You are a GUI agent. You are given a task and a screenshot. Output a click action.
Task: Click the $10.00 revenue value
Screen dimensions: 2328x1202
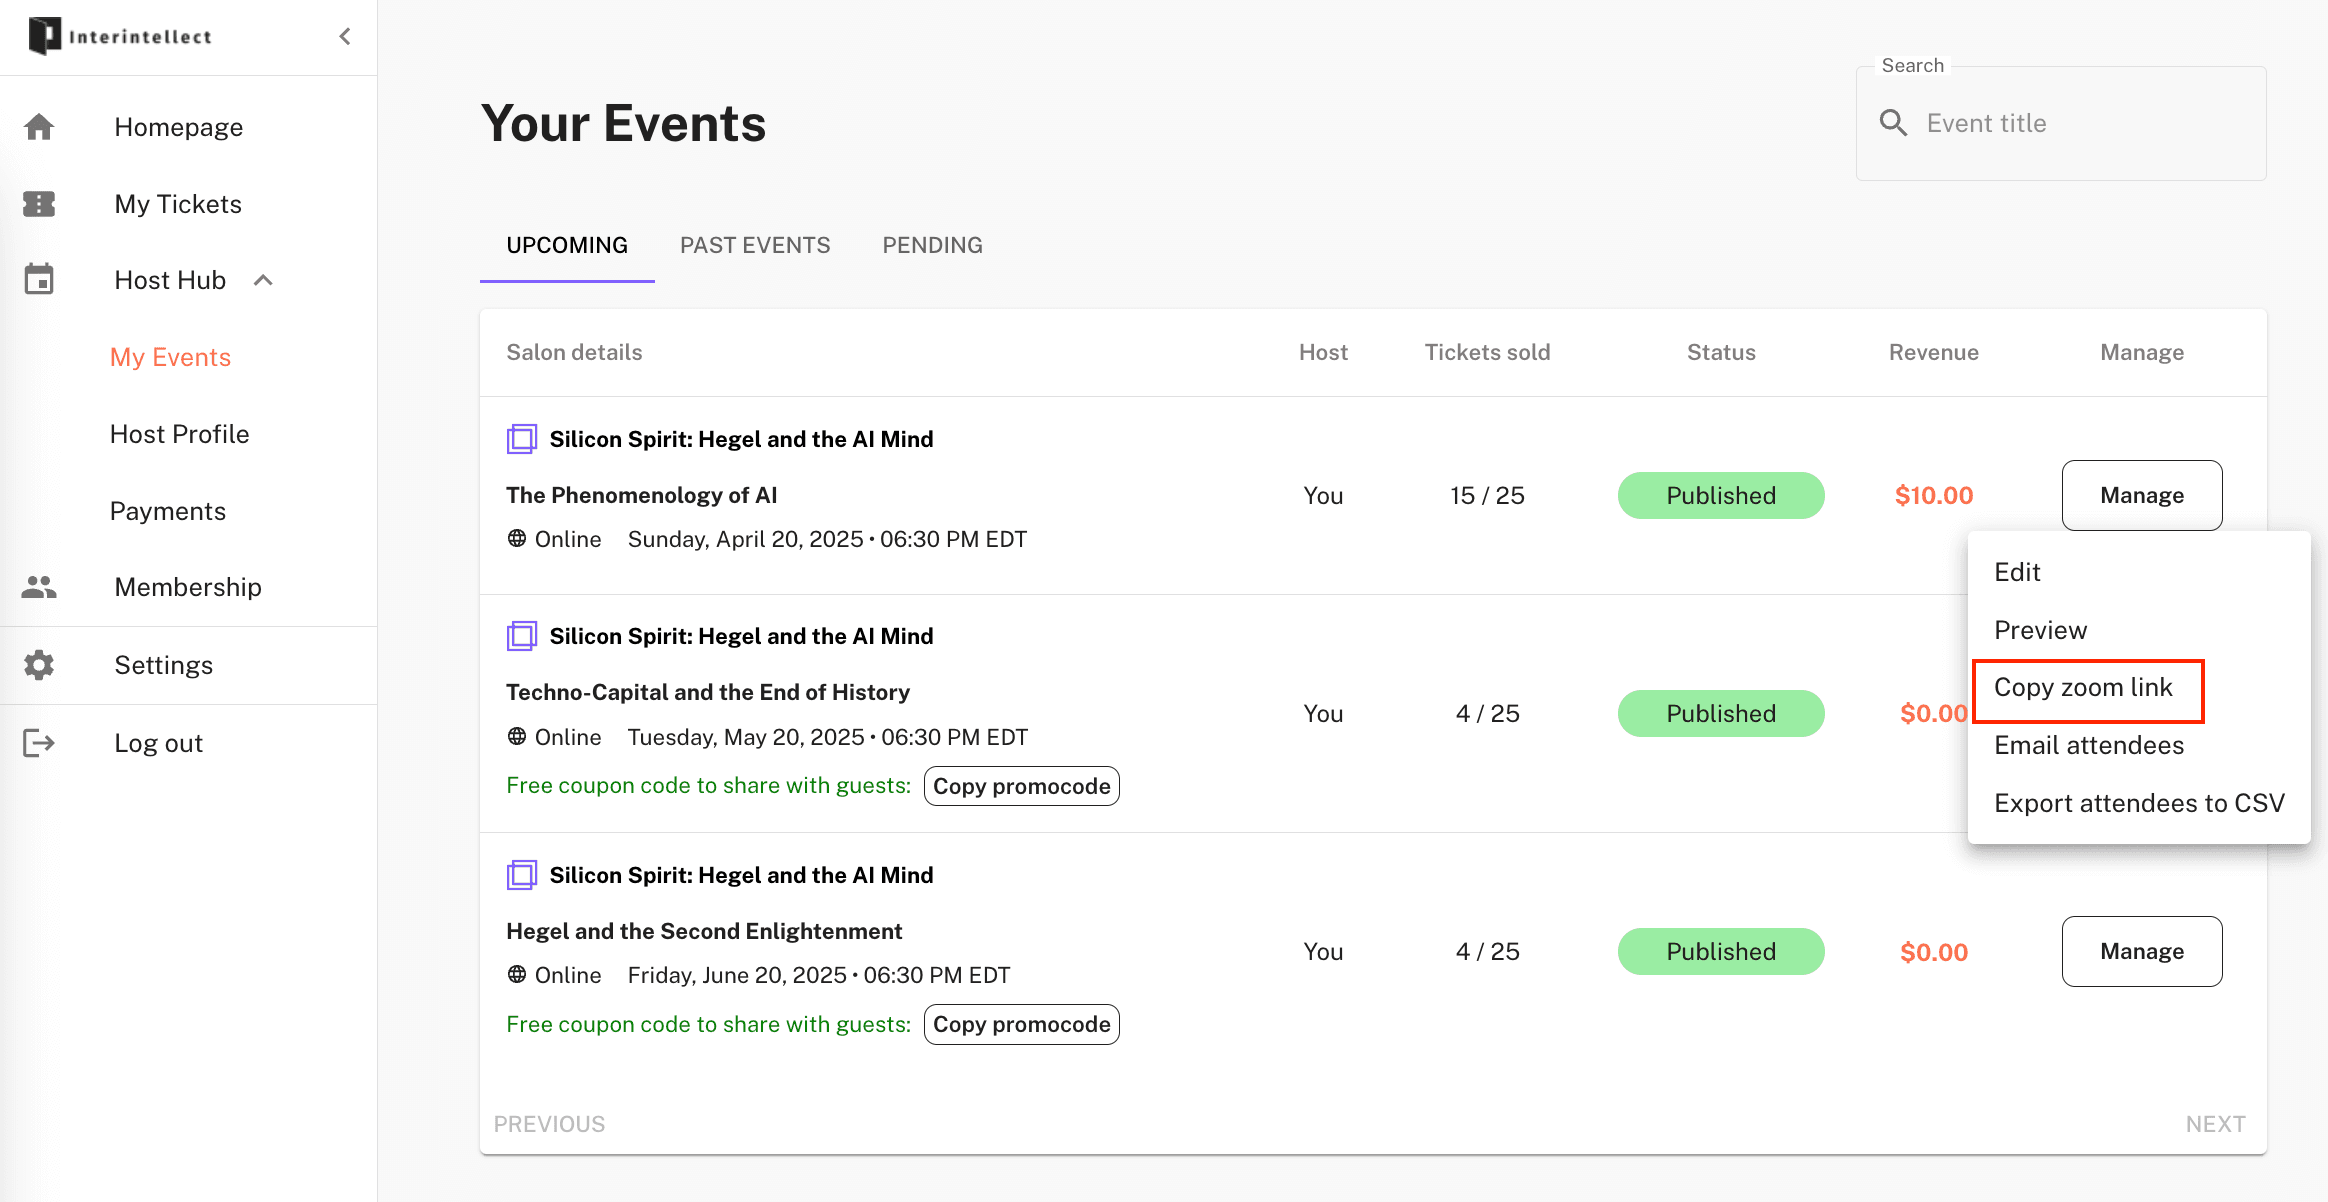point(1934,495)
